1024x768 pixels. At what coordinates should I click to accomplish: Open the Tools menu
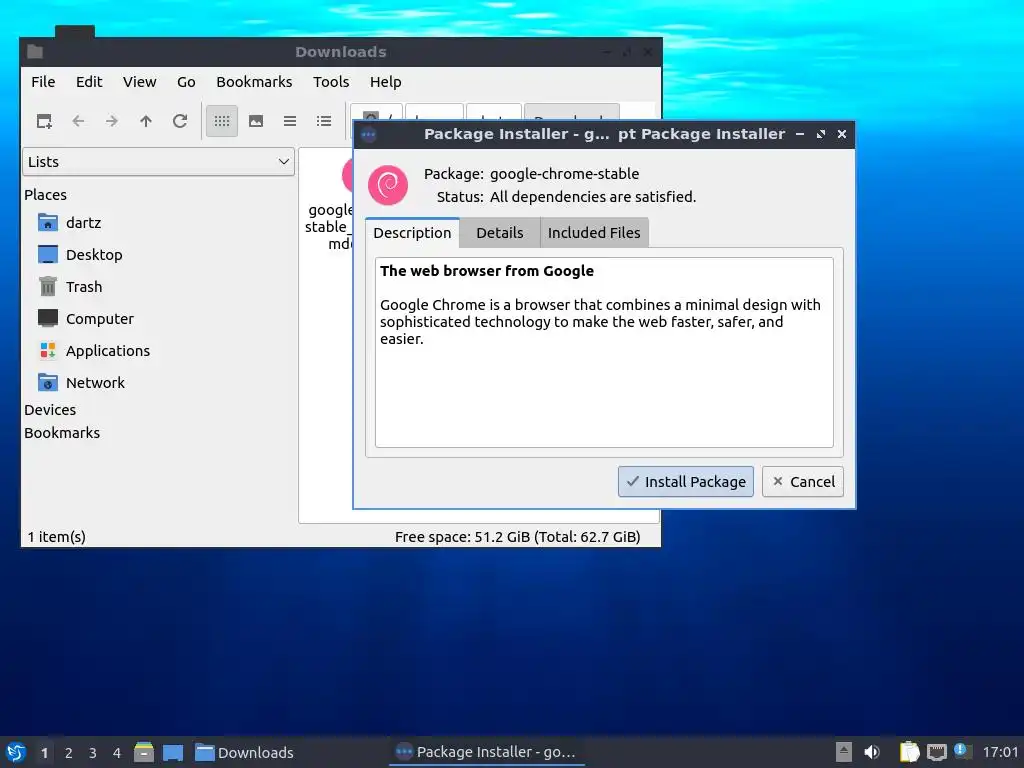click(x=331, y=82)
